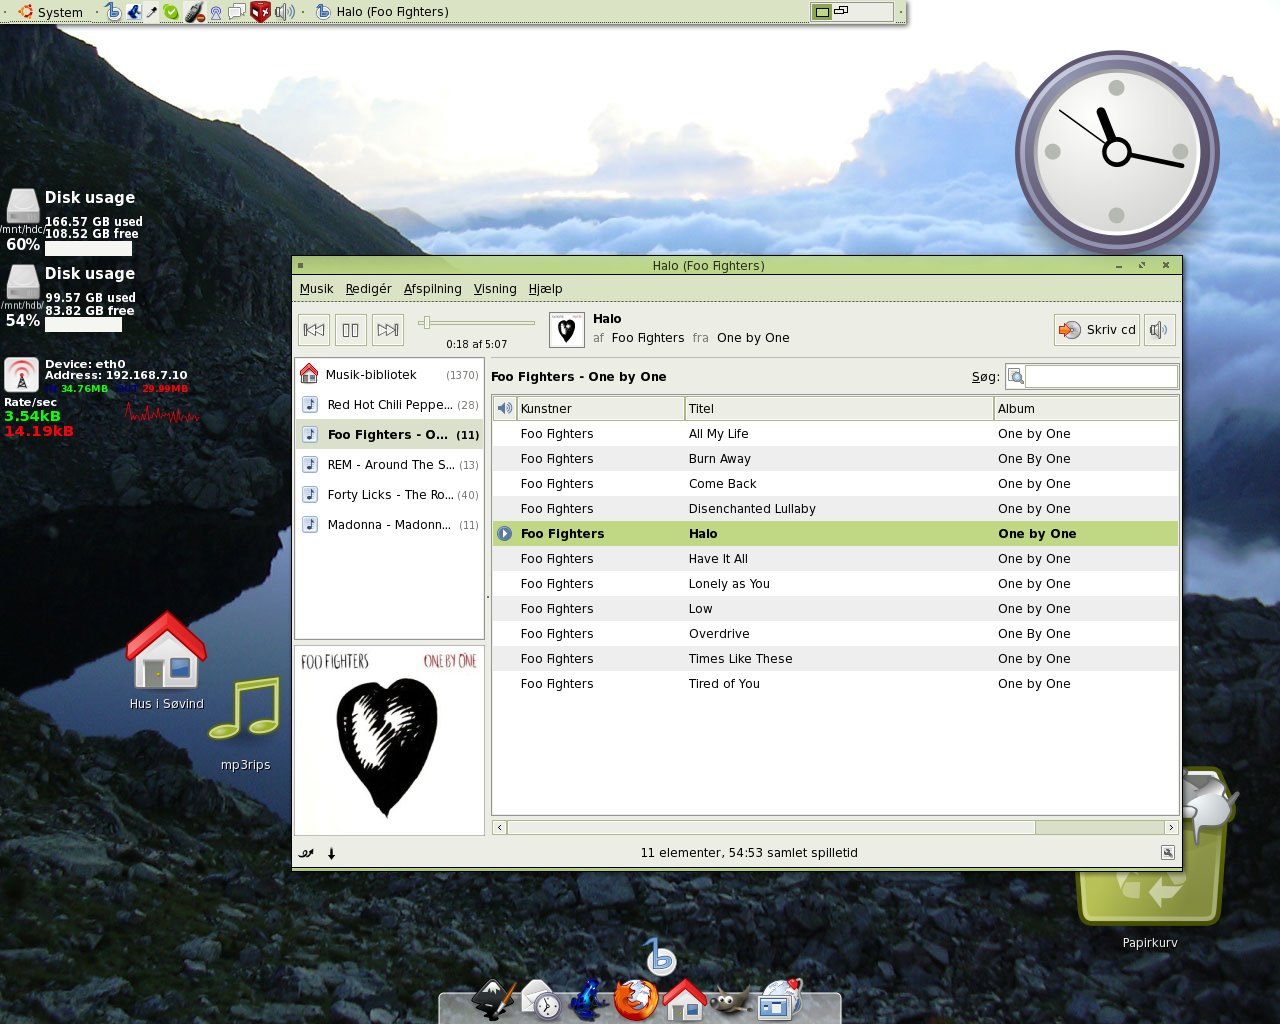
Task: Select the track All My Life
Action: point(835,434)
